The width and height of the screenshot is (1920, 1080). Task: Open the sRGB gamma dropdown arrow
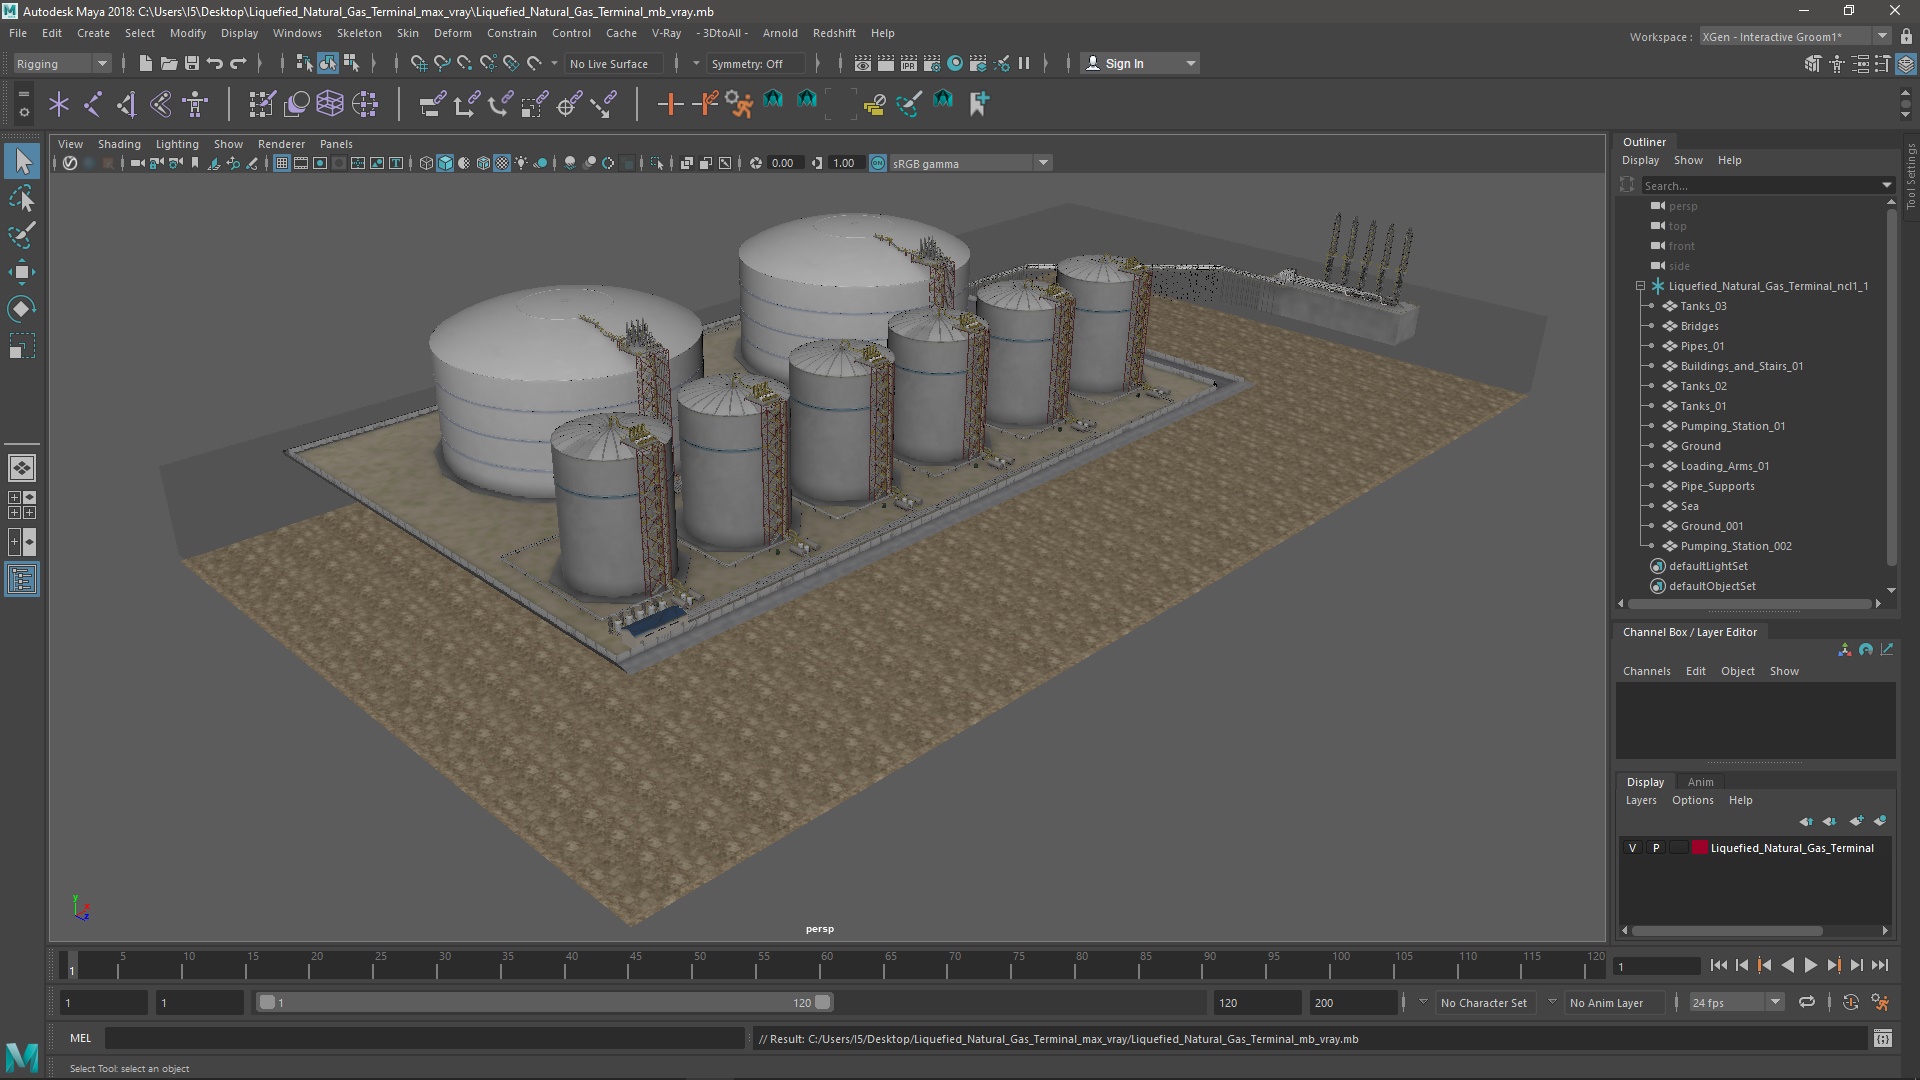pyautogui.click(x=1043, y=163)
